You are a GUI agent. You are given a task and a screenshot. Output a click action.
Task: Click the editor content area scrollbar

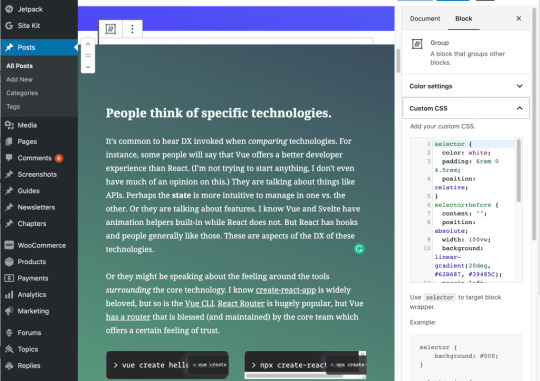398,61
